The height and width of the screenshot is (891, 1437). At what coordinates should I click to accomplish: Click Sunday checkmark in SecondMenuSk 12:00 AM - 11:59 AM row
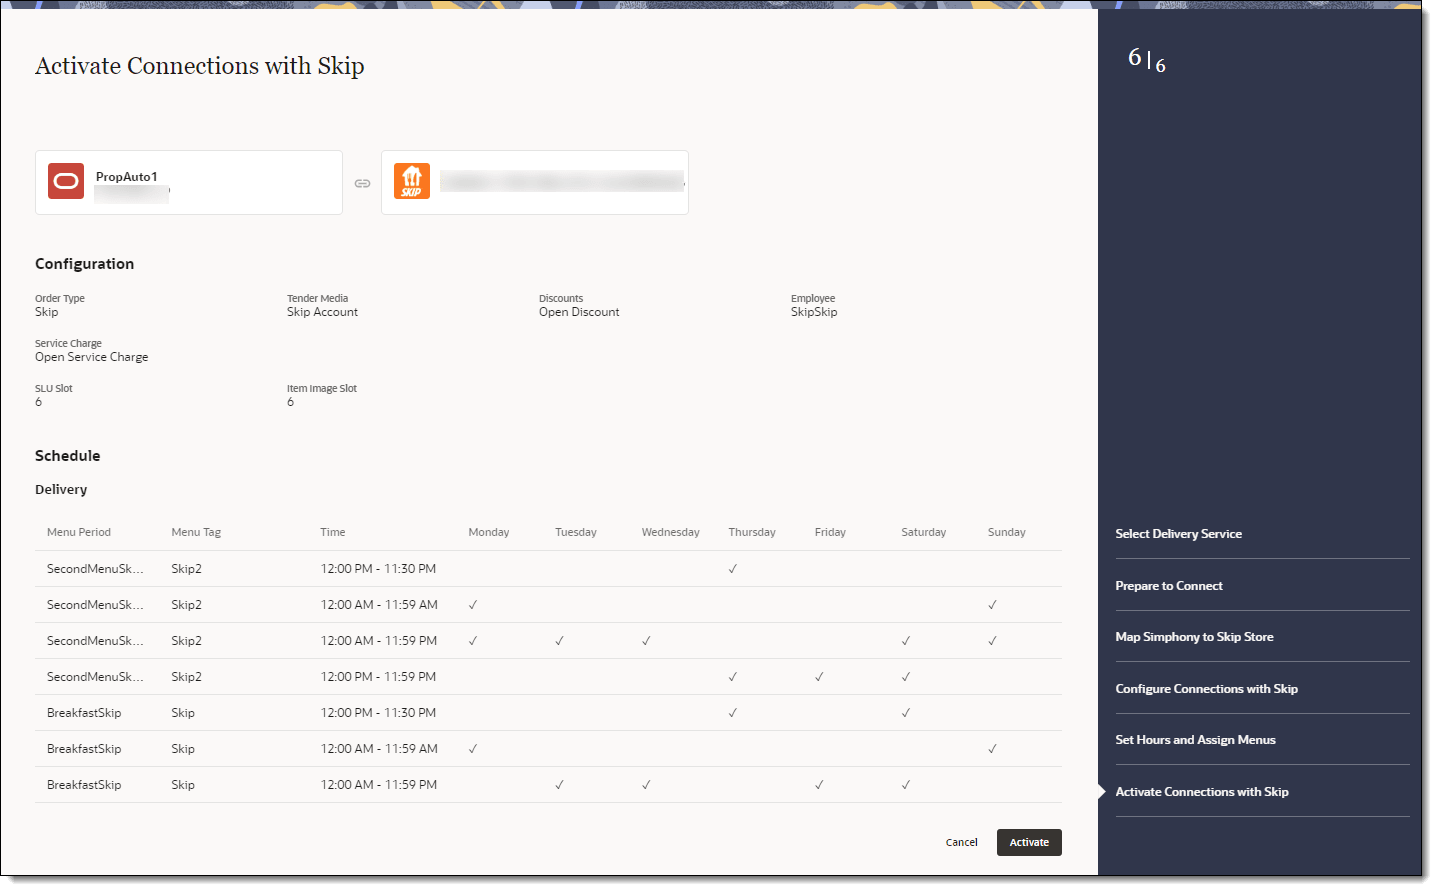(x=992, y=605)
